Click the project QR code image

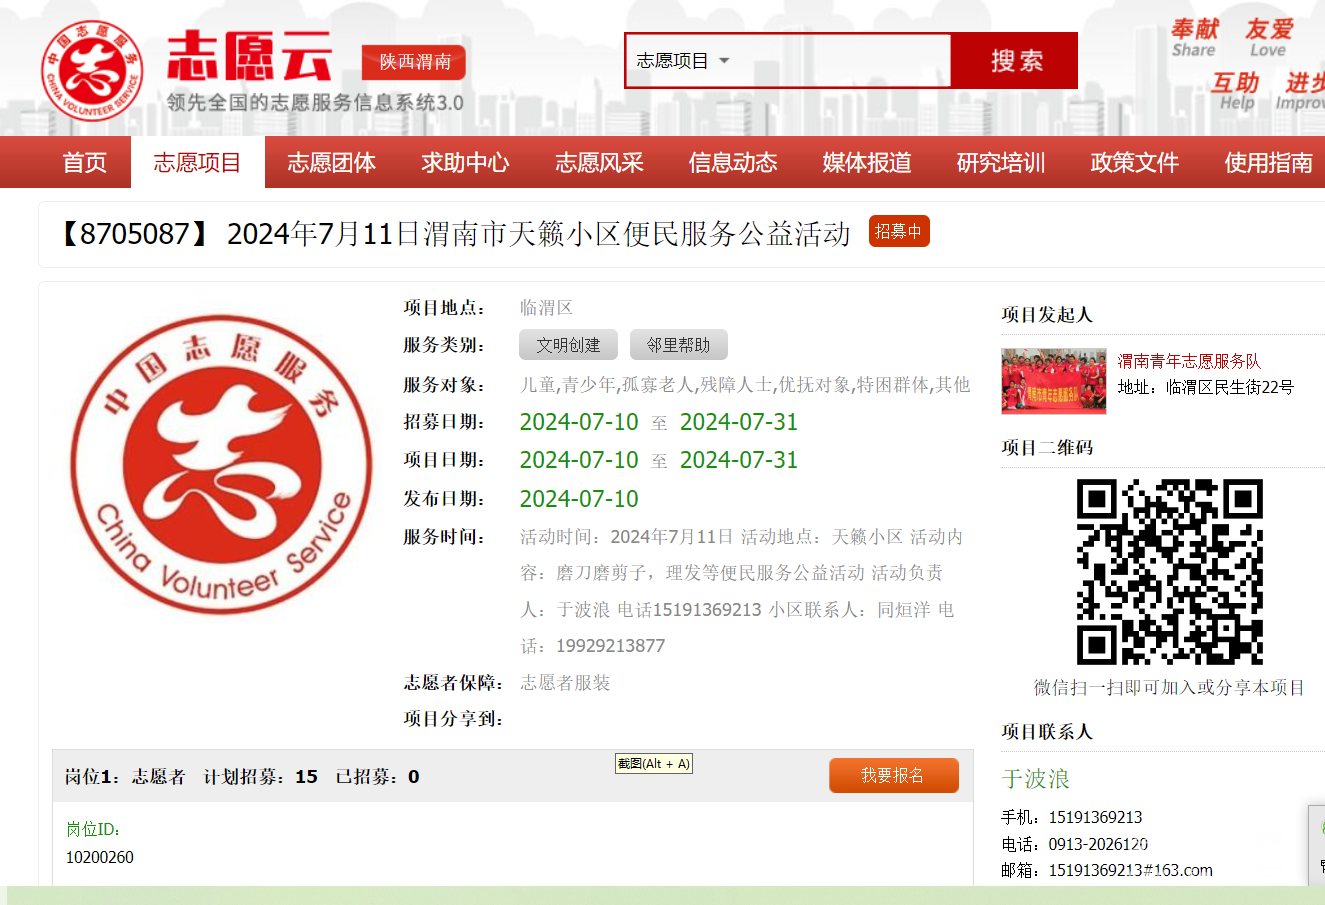(x=1169, y=572)
